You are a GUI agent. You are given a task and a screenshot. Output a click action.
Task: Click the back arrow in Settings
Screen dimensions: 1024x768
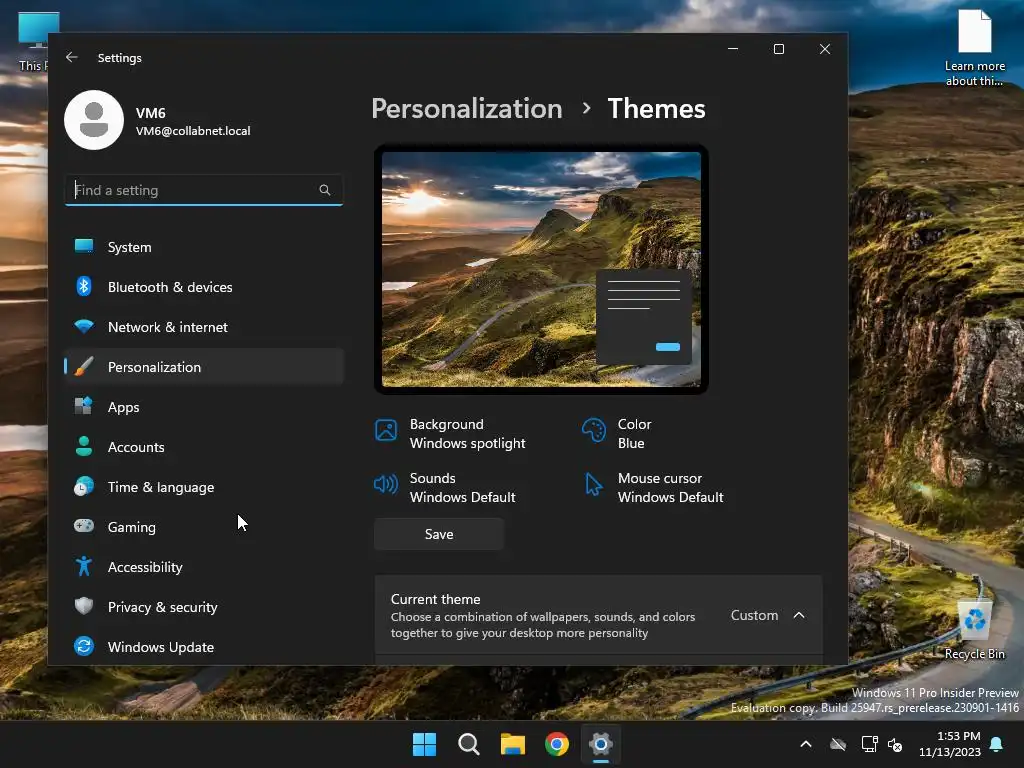tap(72, 57)
